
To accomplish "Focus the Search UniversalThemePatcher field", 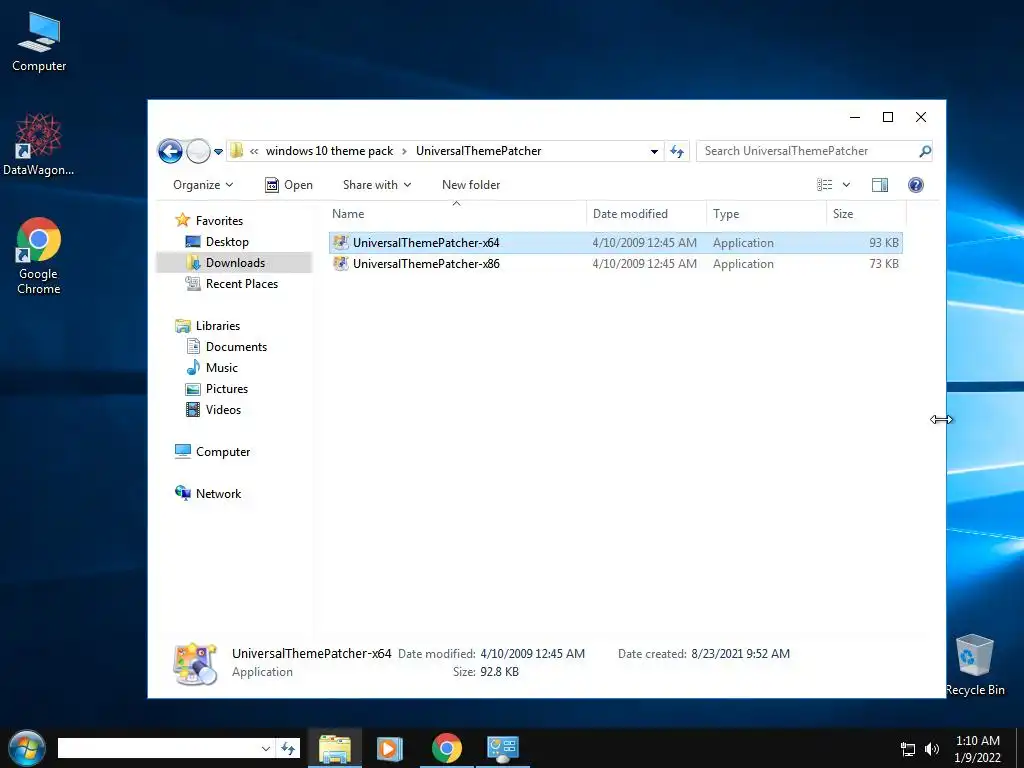I will [807, 151].
